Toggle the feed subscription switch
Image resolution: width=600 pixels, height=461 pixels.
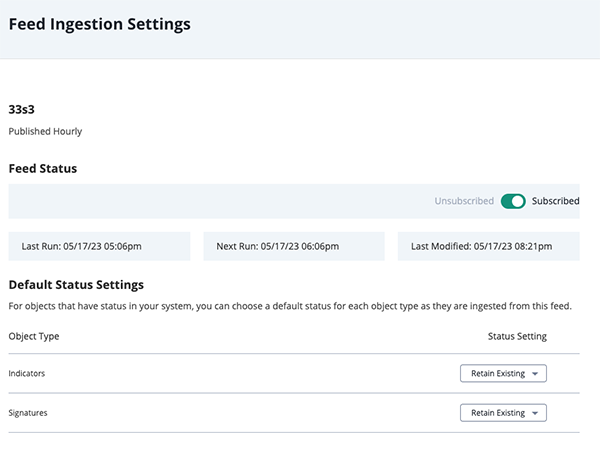click(513, 201)
